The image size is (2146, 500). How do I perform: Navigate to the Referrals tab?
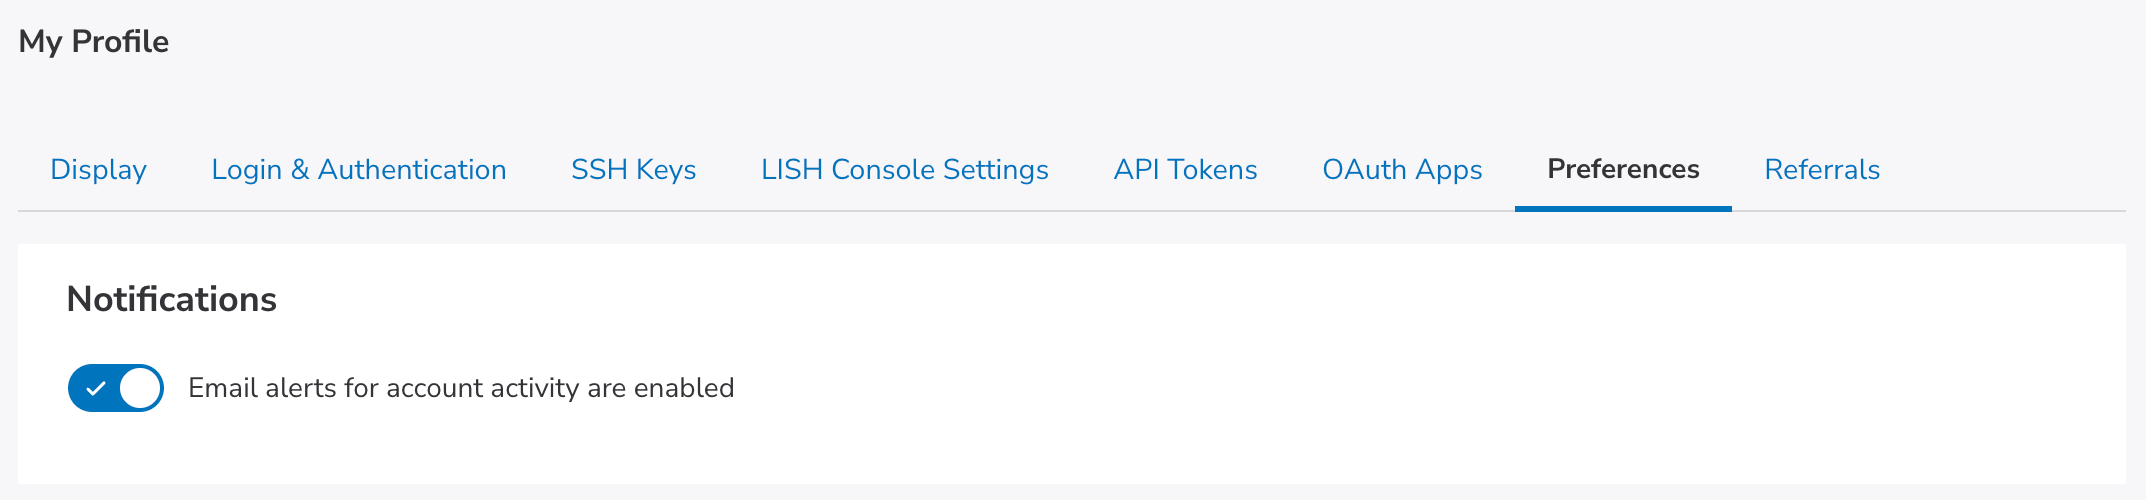pyautogui.click(x=1821, y=170)
